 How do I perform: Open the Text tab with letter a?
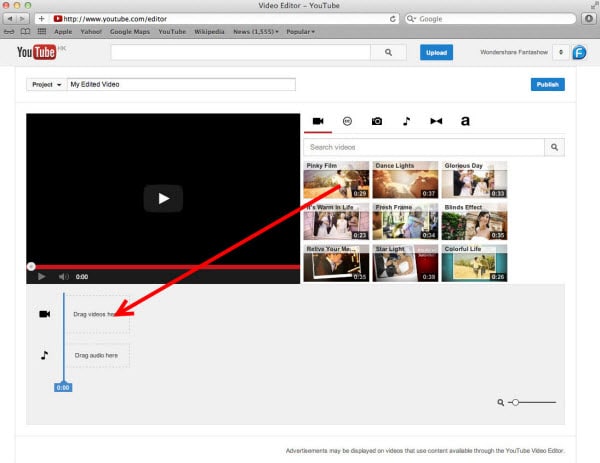point(465,121)
